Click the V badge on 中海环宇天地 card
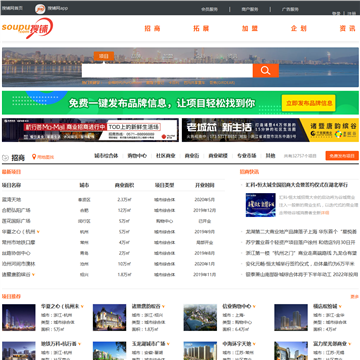This screenshot has width=360, height=360. click(x=254, y=344)
